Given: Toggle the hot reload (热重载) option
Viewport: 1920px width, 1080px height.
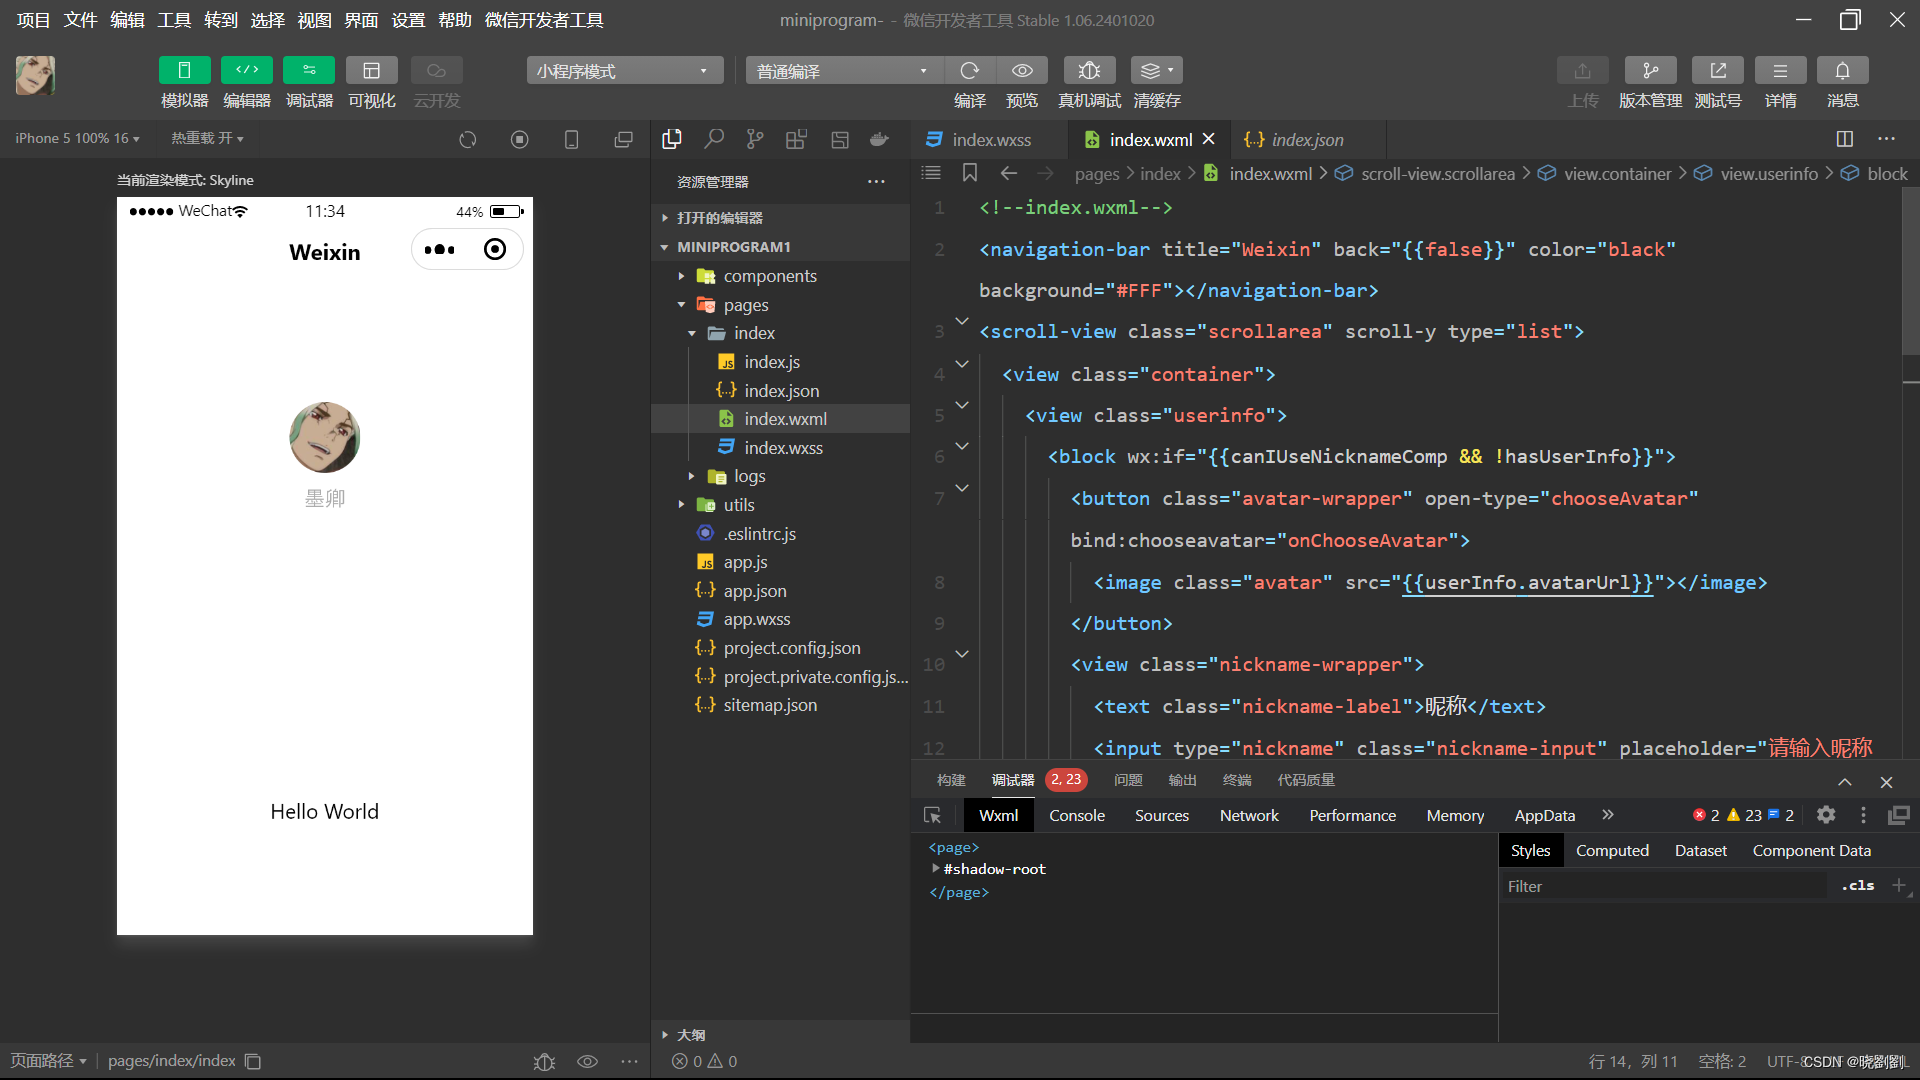Looking at the screenshot, I should [207, 138].
